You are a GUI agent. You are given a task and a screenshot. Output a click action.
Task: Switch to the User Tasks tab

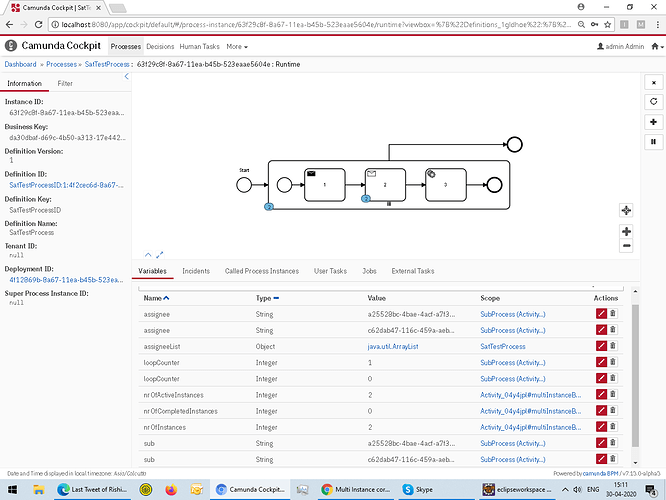tap(330, 271)
